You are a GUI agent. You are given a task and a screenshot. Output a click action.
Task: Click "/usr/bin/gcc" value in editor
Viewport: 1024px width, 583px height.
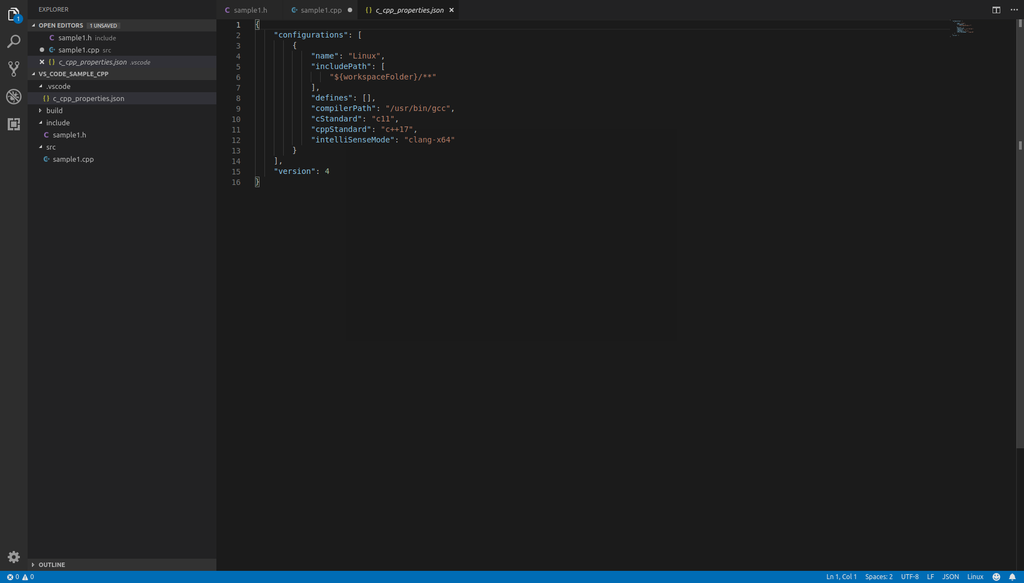tap(417, 108)
